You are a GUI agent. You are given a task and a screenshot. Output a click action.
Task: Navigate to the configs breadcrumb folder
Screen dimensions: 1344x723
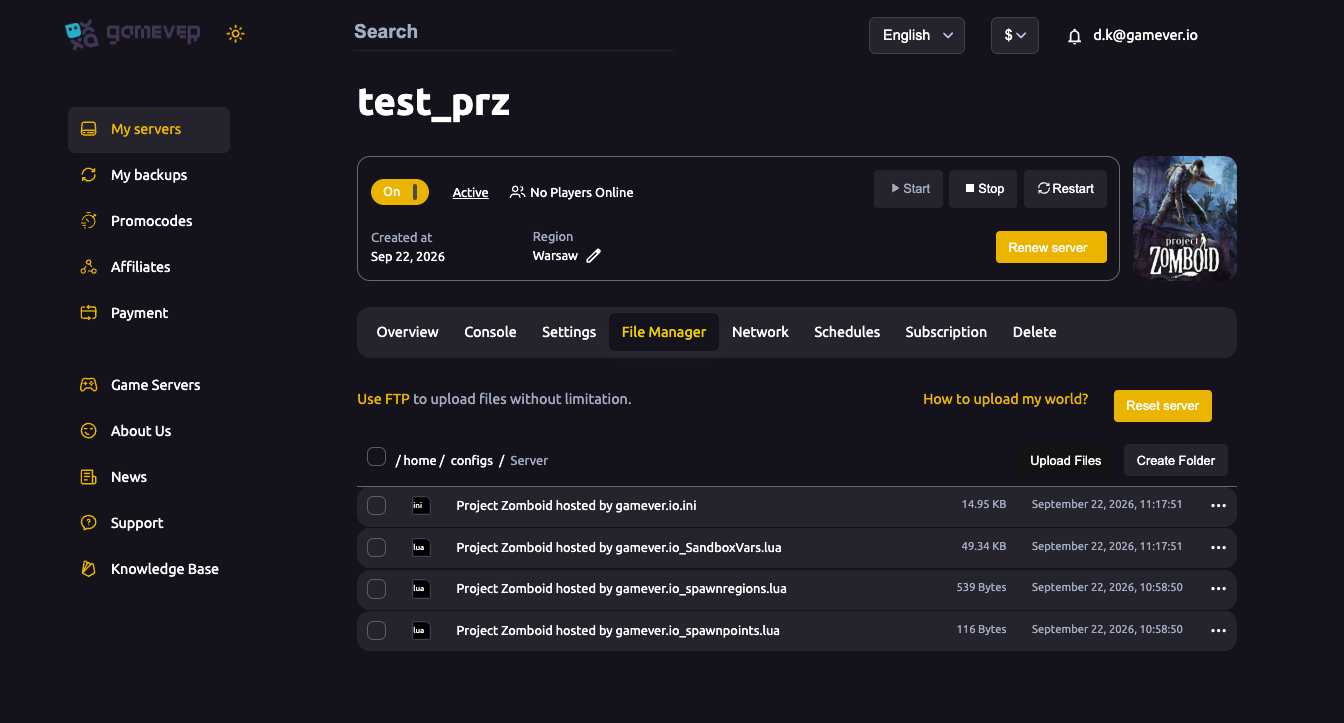point(472,461)
